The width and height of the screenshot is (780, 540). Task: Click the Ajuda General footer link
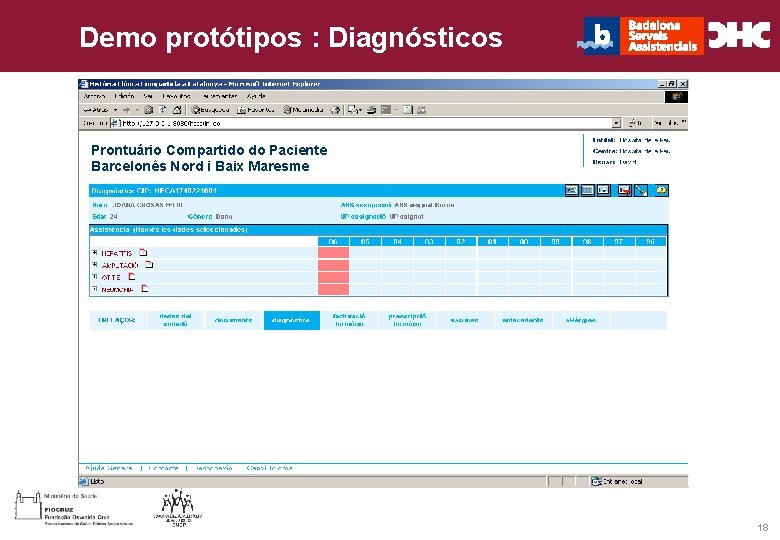(x=108, y=468)
